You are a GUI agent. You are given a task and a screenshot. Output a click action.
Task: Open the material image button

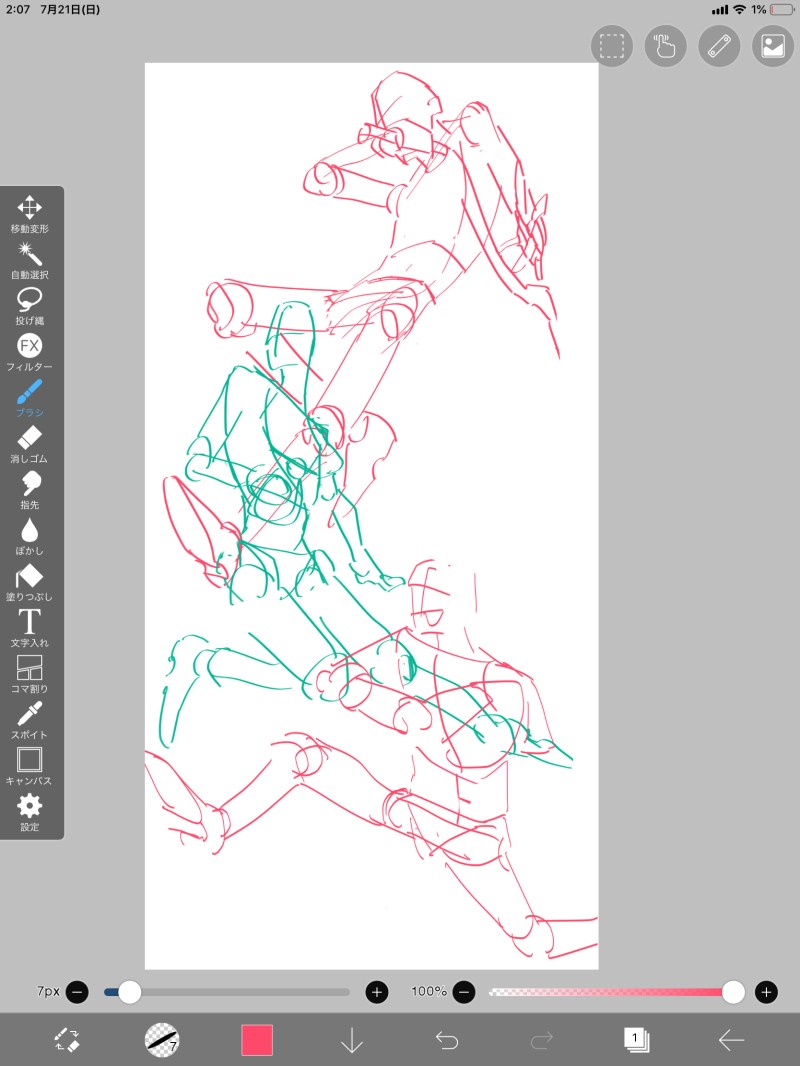773,46
